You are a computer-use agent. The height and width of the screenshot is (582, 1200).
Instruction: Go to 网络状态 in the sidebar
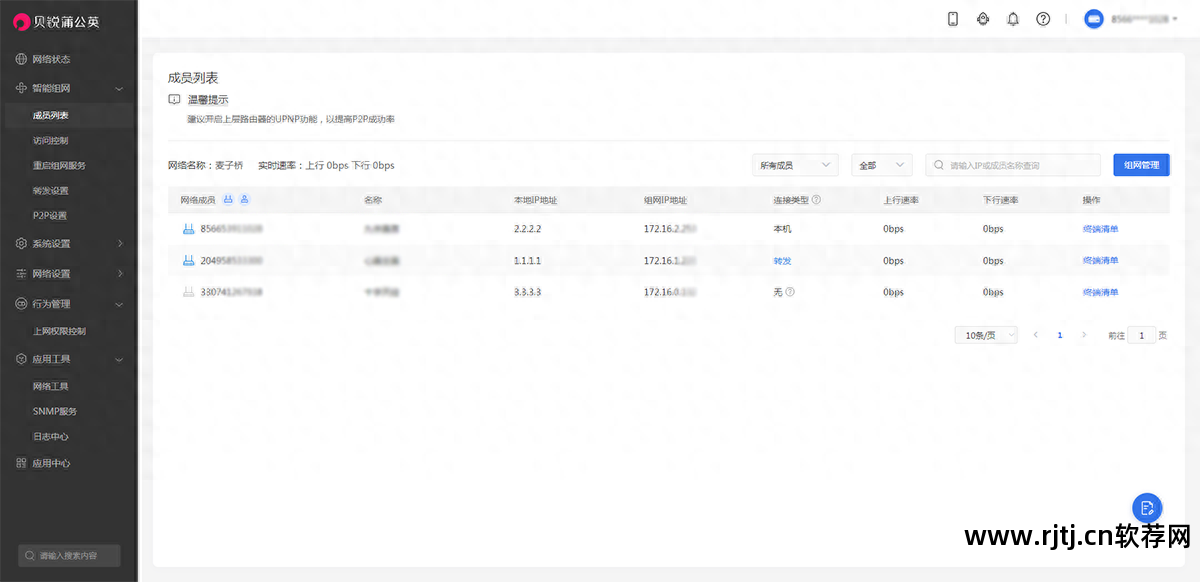[x=51, y=59]
